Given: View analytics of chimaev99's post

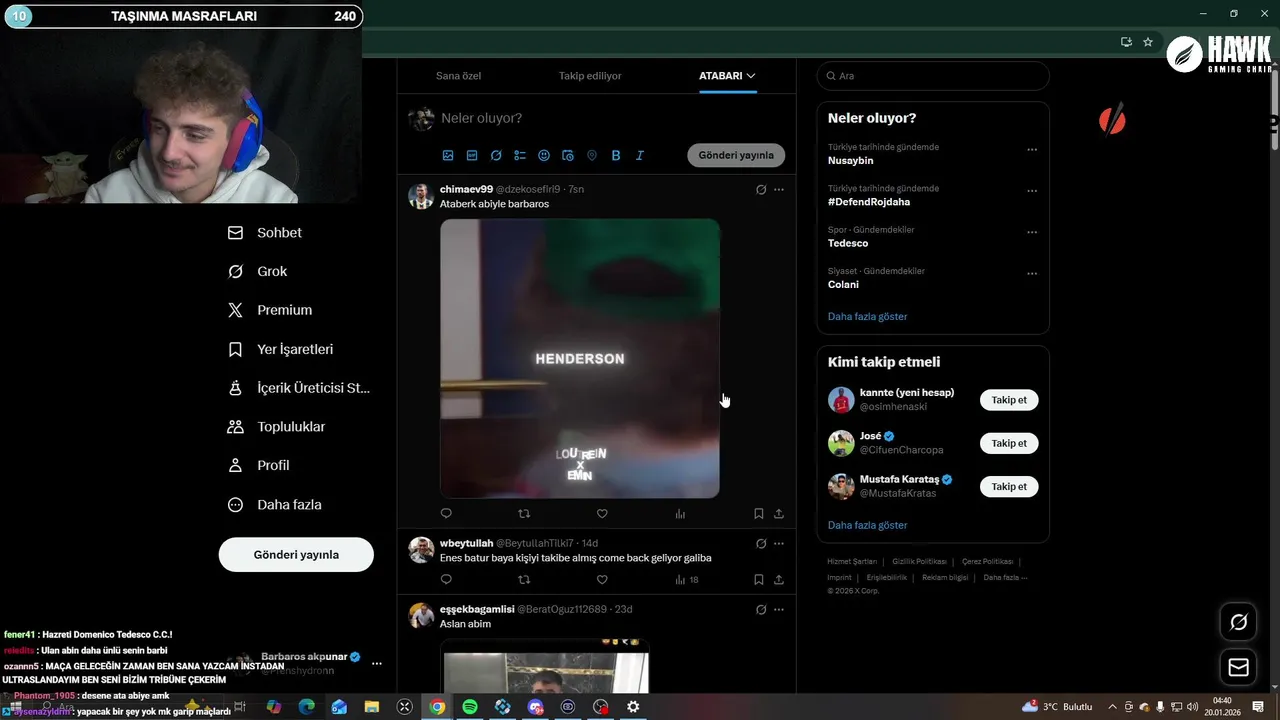Looking at the screenshot, I should click(x=680, y=514).
